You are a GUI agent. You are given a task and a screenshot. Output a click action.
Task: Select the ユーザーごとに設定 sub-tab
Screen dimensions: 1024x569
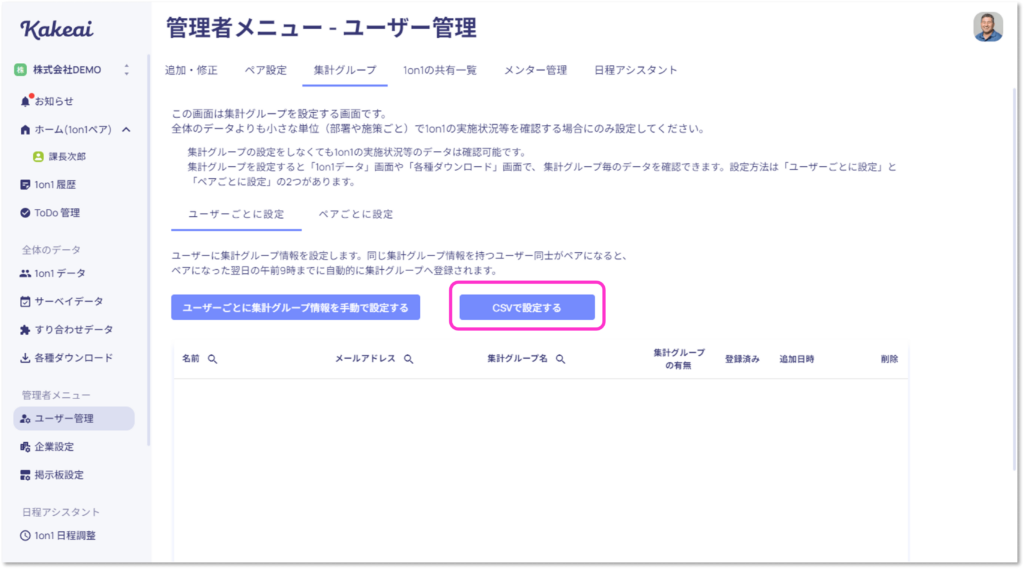pos(236,214)
